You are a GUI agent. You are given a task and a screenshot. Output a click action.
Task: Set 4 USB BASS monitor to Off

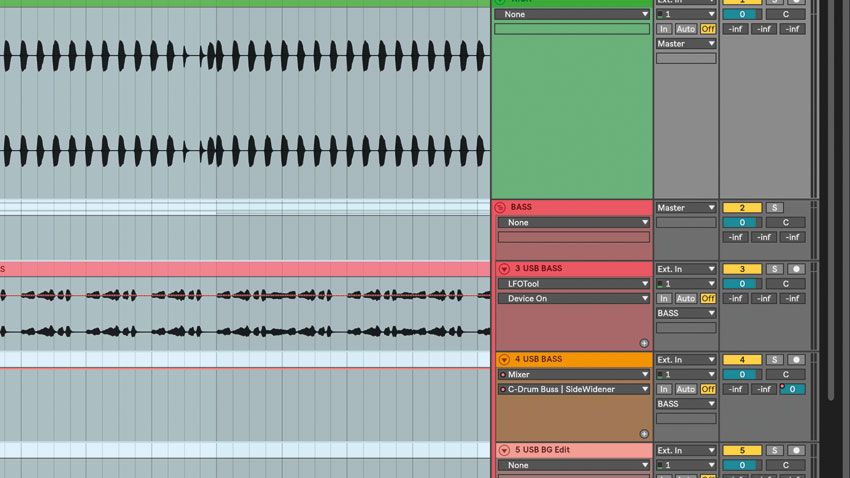tap(708, 389)
